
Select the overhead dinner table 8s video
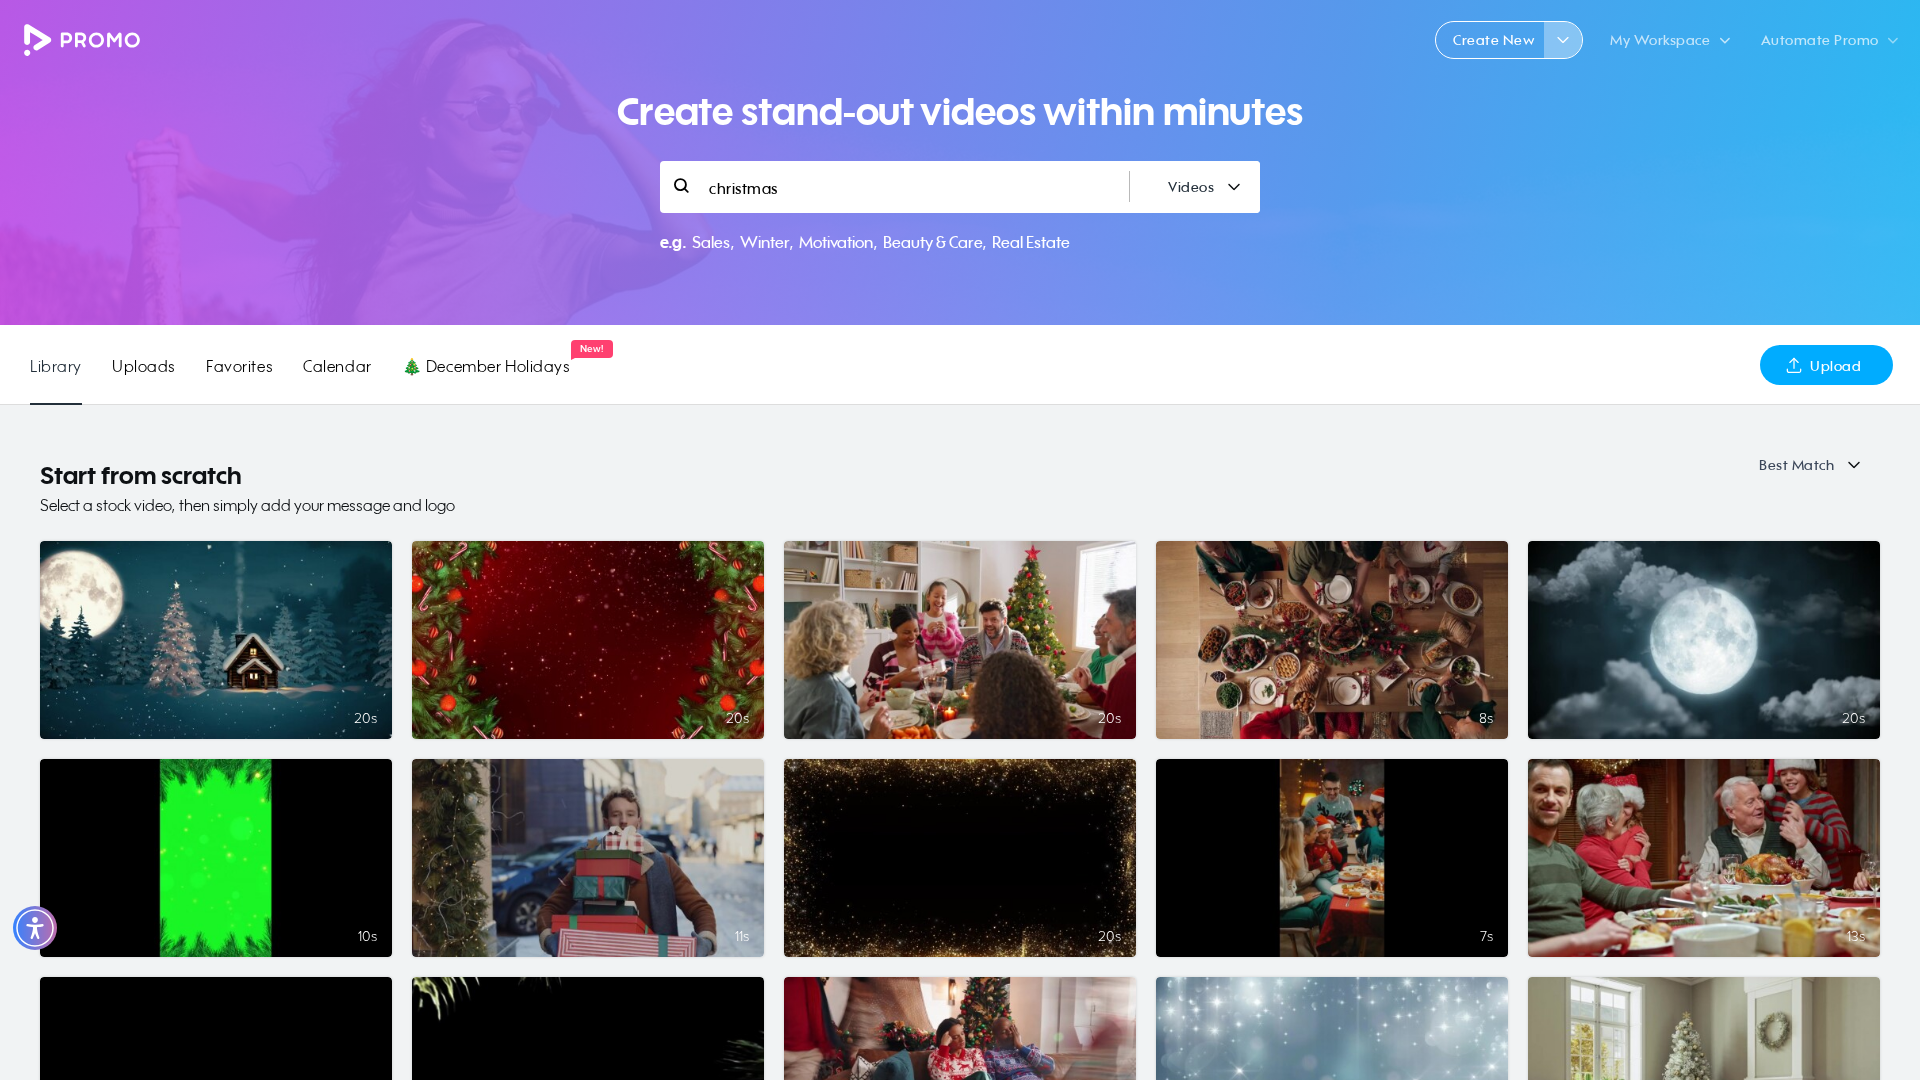tap(1332, 640)
